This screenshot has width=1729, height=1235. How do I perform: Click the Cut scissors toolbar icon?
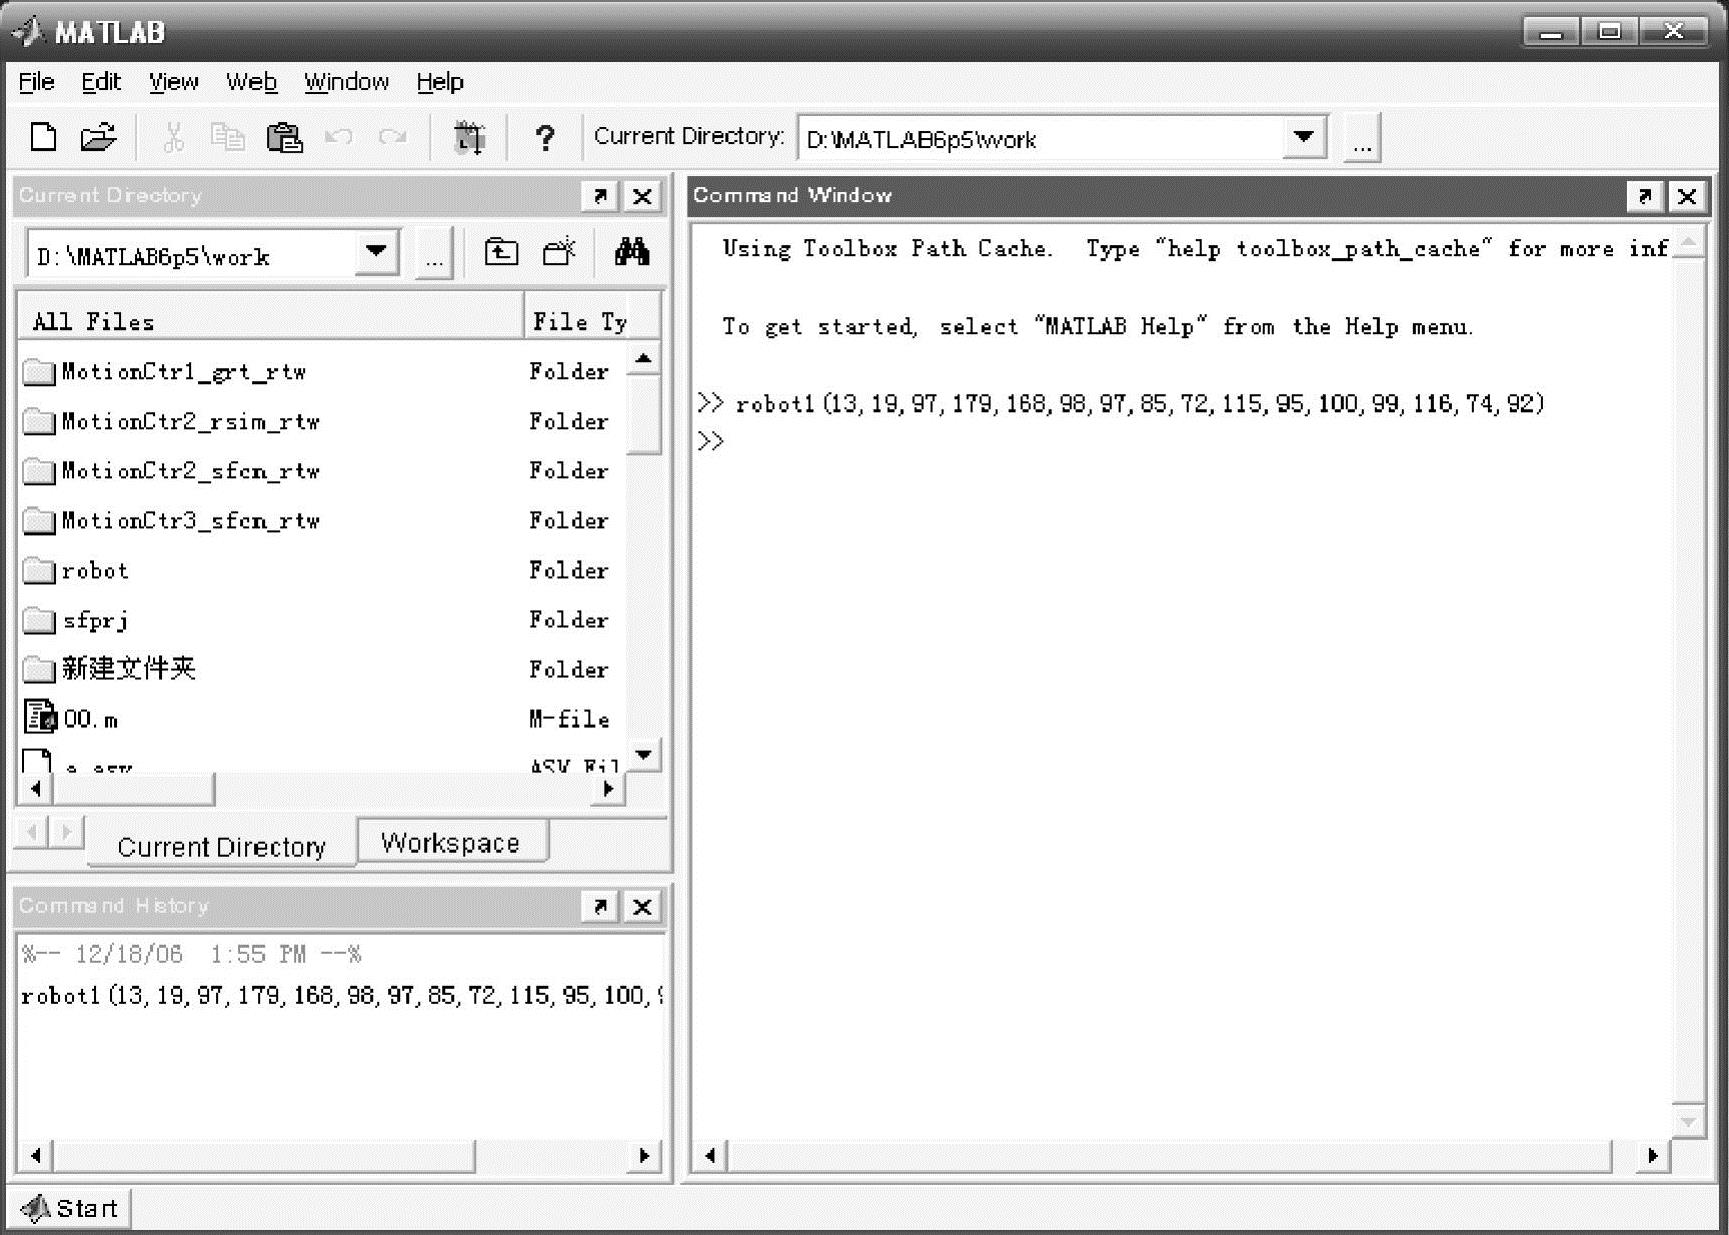174,137
